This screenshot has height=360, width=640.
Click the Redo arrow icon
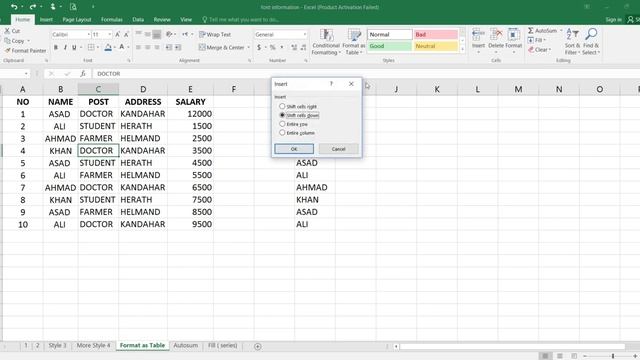pos(33,7)
